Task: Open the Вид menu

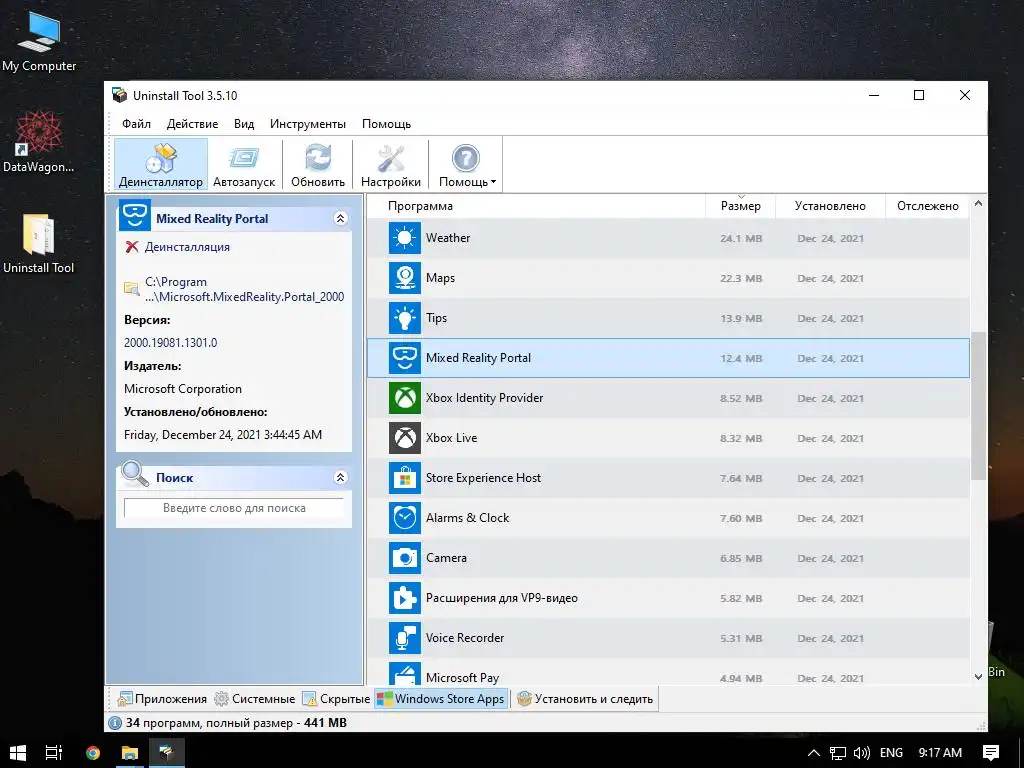Action: click(244, 123)
